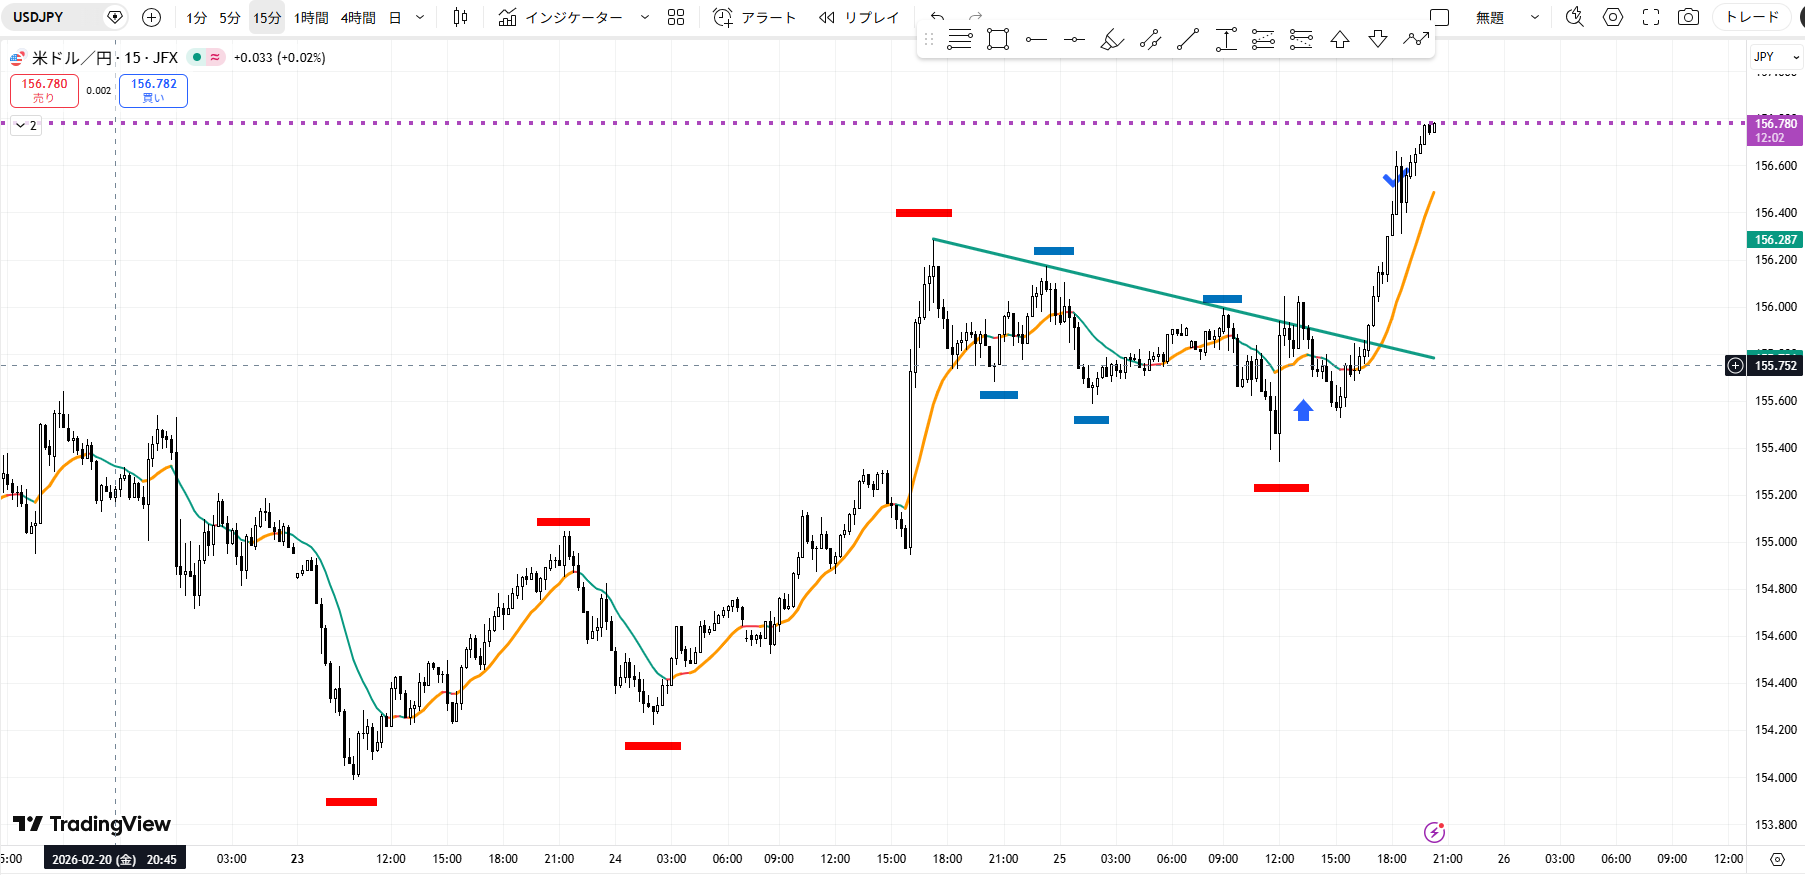
Task: Click the USDJPY symbol search field
Action: click(x=55, y=17)
